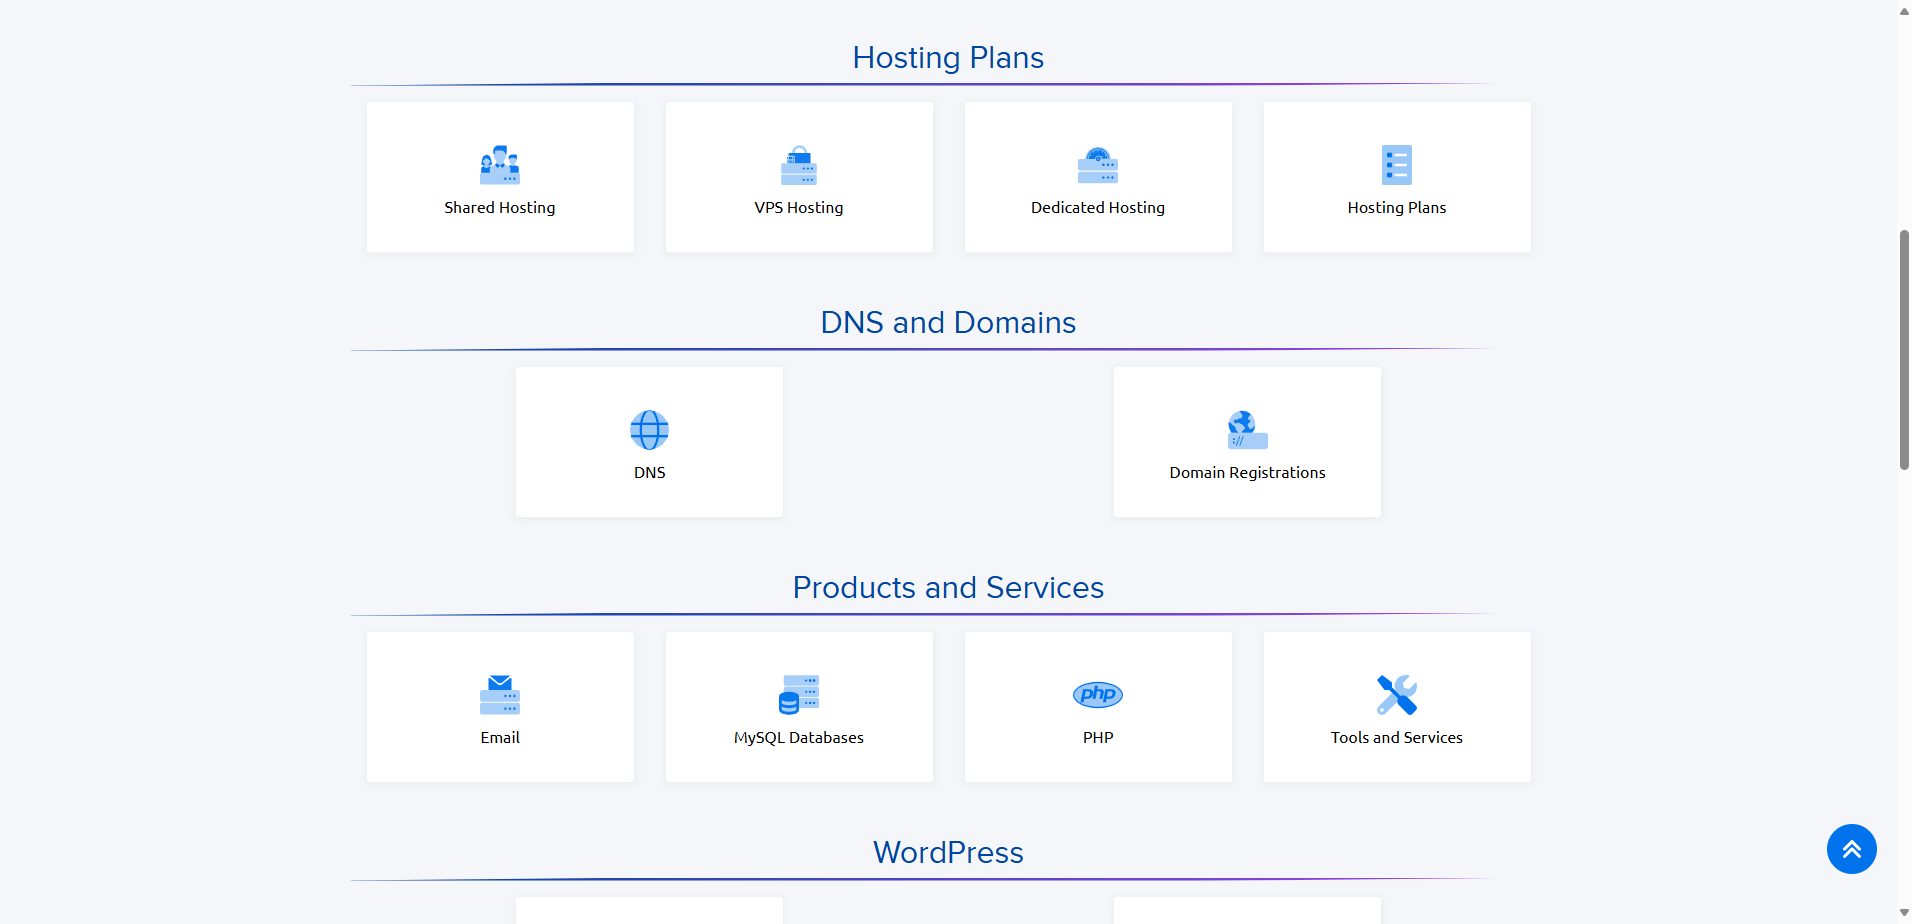Click the VPS Hosting server icon
1912x924 pixels.
[x=799, y=165]
